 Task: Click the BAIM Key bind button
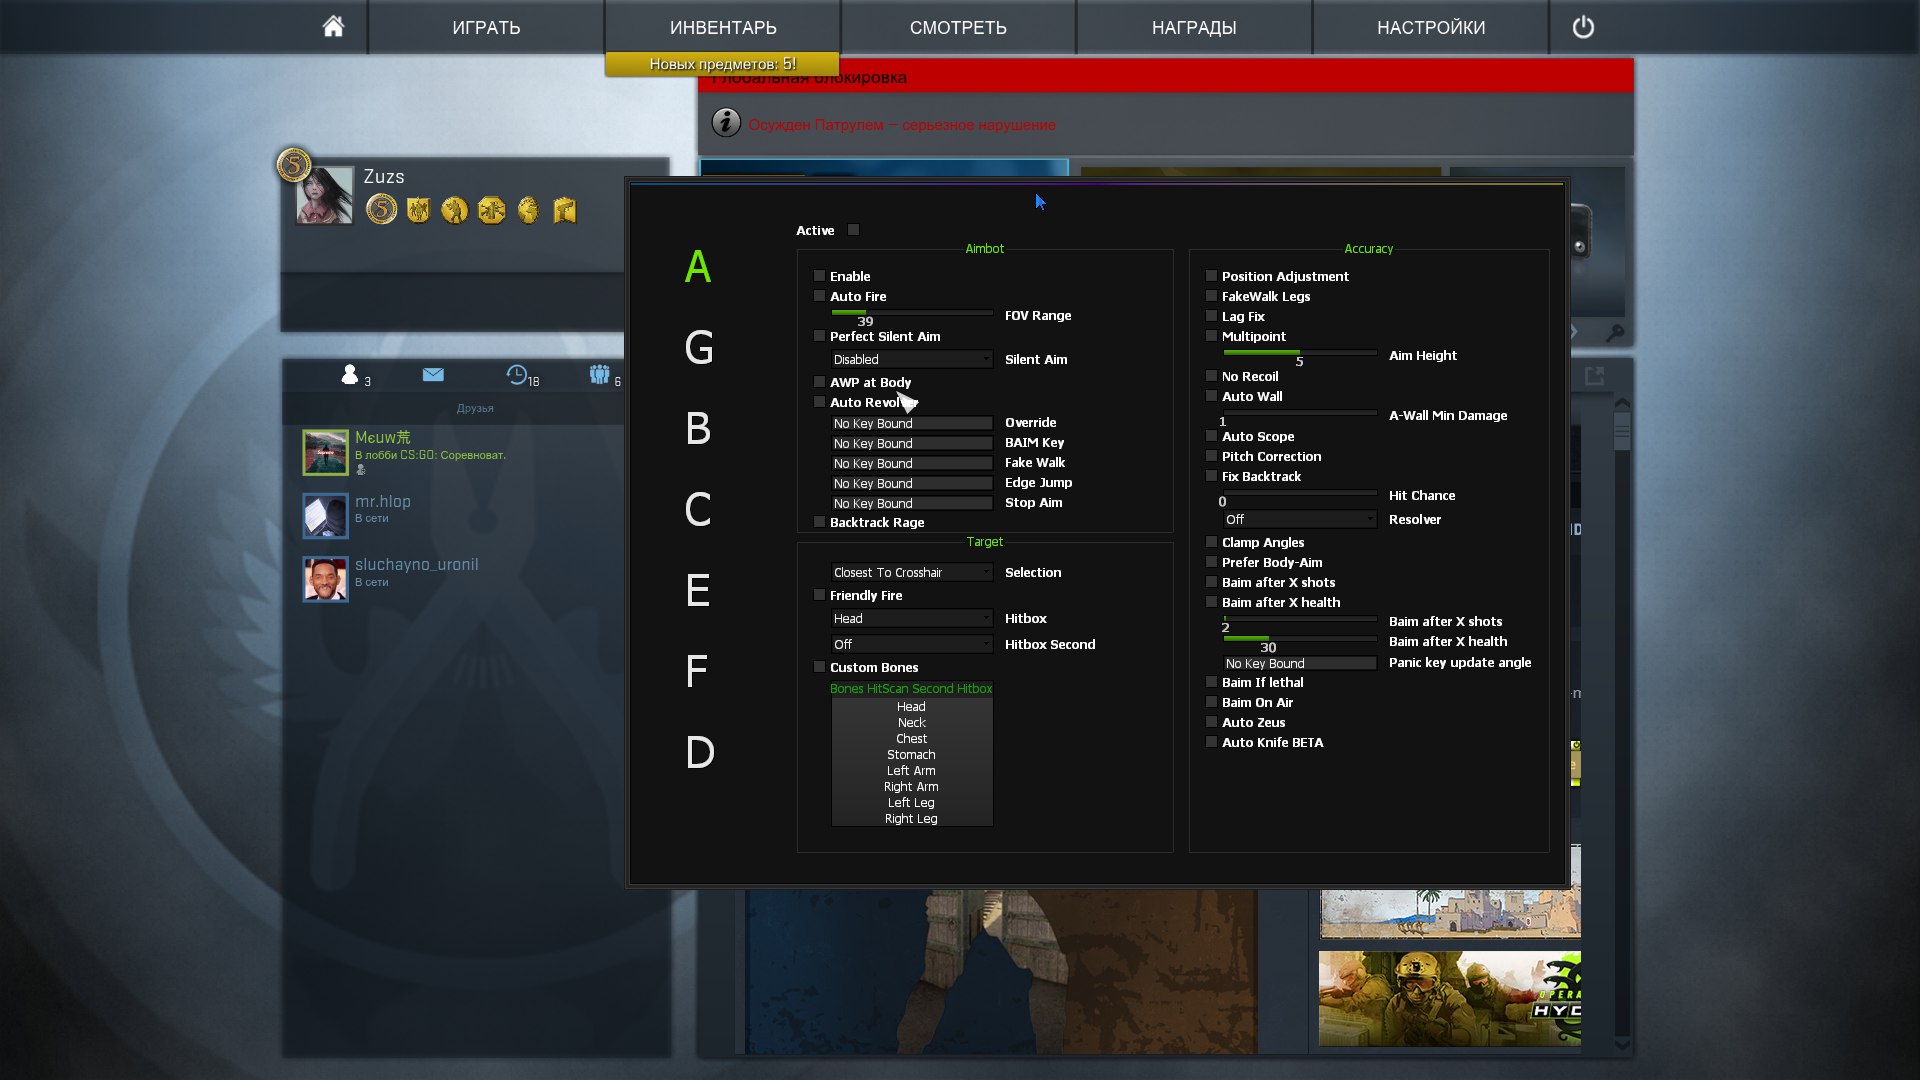coord(911,443)
